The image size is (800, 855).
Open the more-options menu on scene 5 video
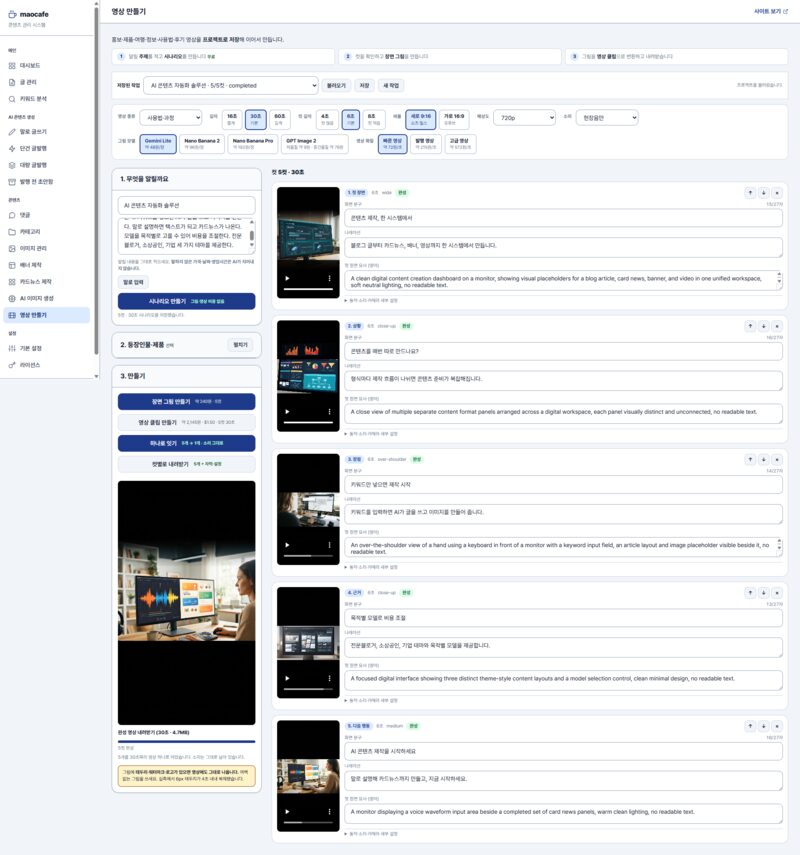click(329, 811)
